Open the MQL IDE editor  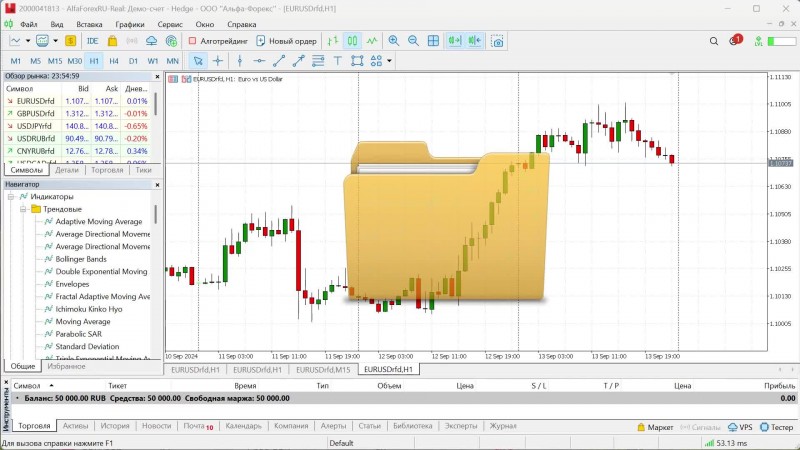click(92, 41)
